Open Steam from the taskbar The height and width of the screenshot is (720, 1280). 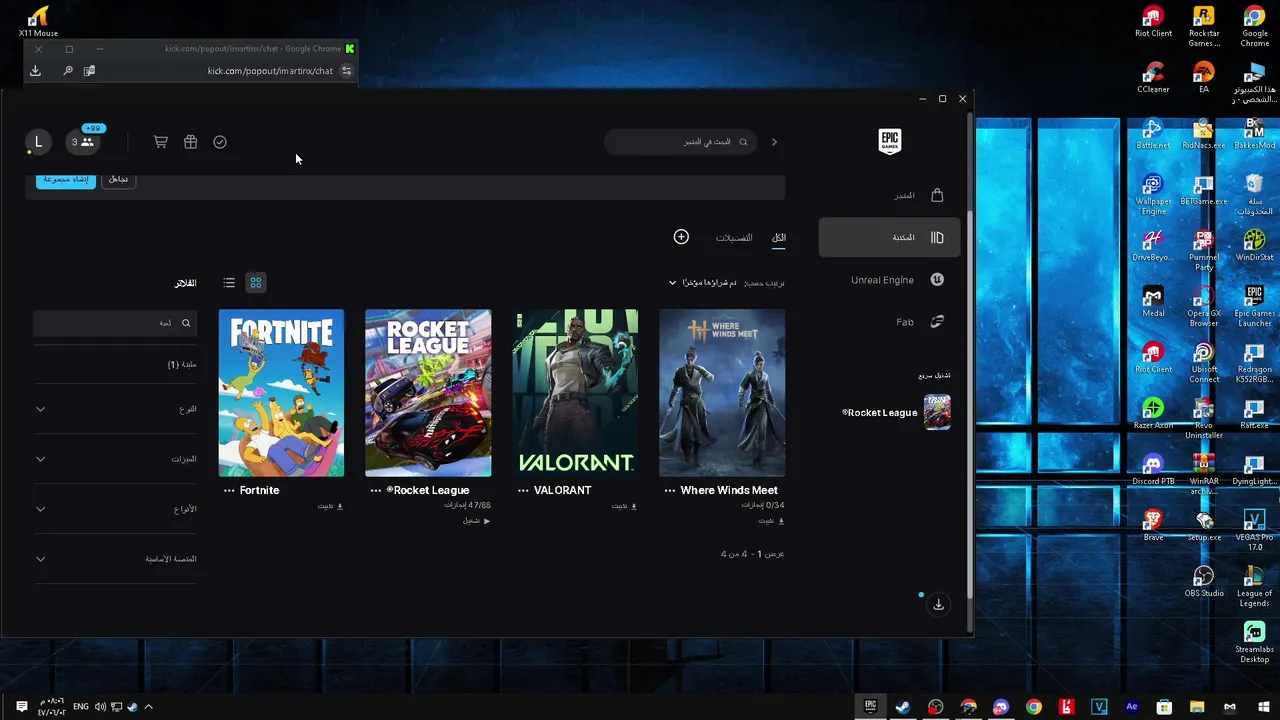(903, 707)
